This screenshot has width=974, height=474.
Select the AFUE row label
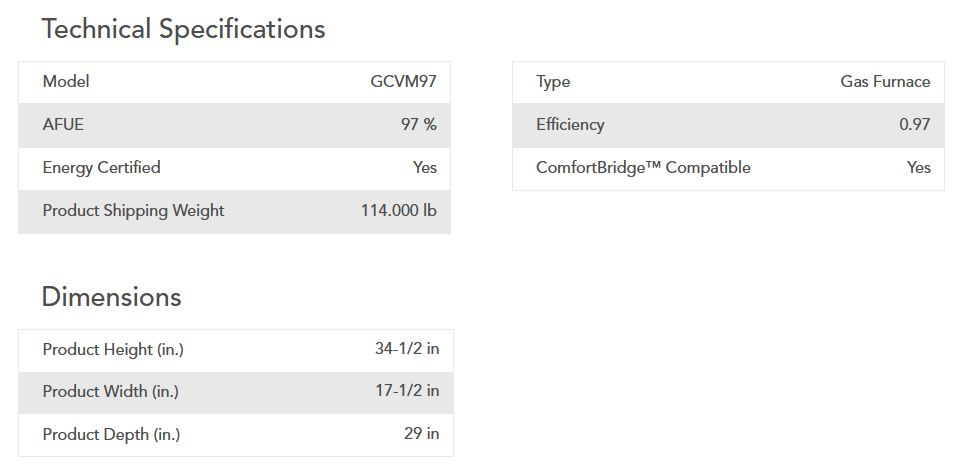click(x=63, y=124)
